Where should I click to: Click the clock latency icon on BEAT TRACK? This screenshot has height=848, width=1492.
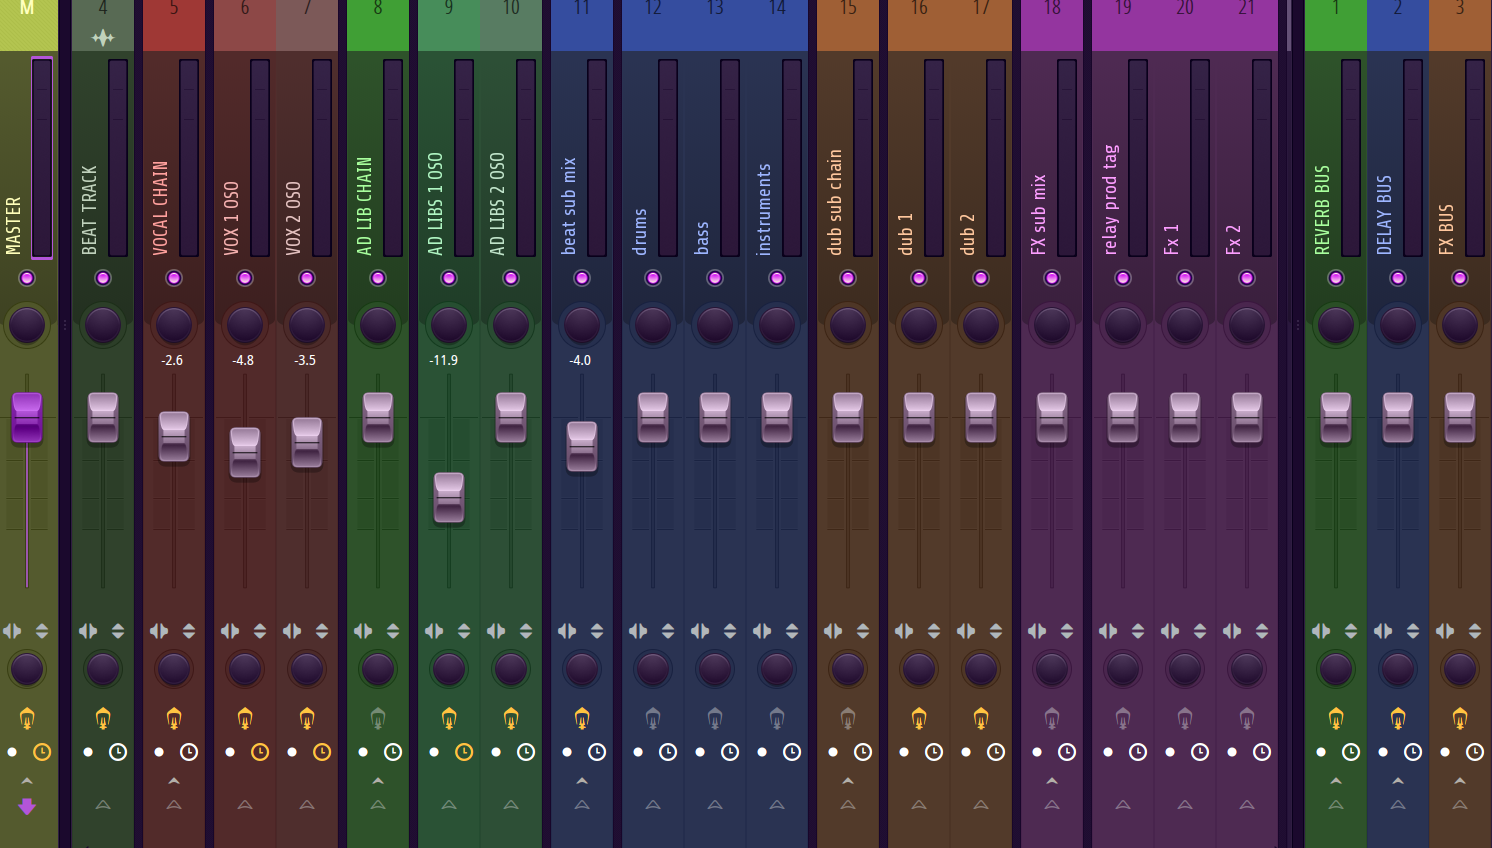[117, 752]
